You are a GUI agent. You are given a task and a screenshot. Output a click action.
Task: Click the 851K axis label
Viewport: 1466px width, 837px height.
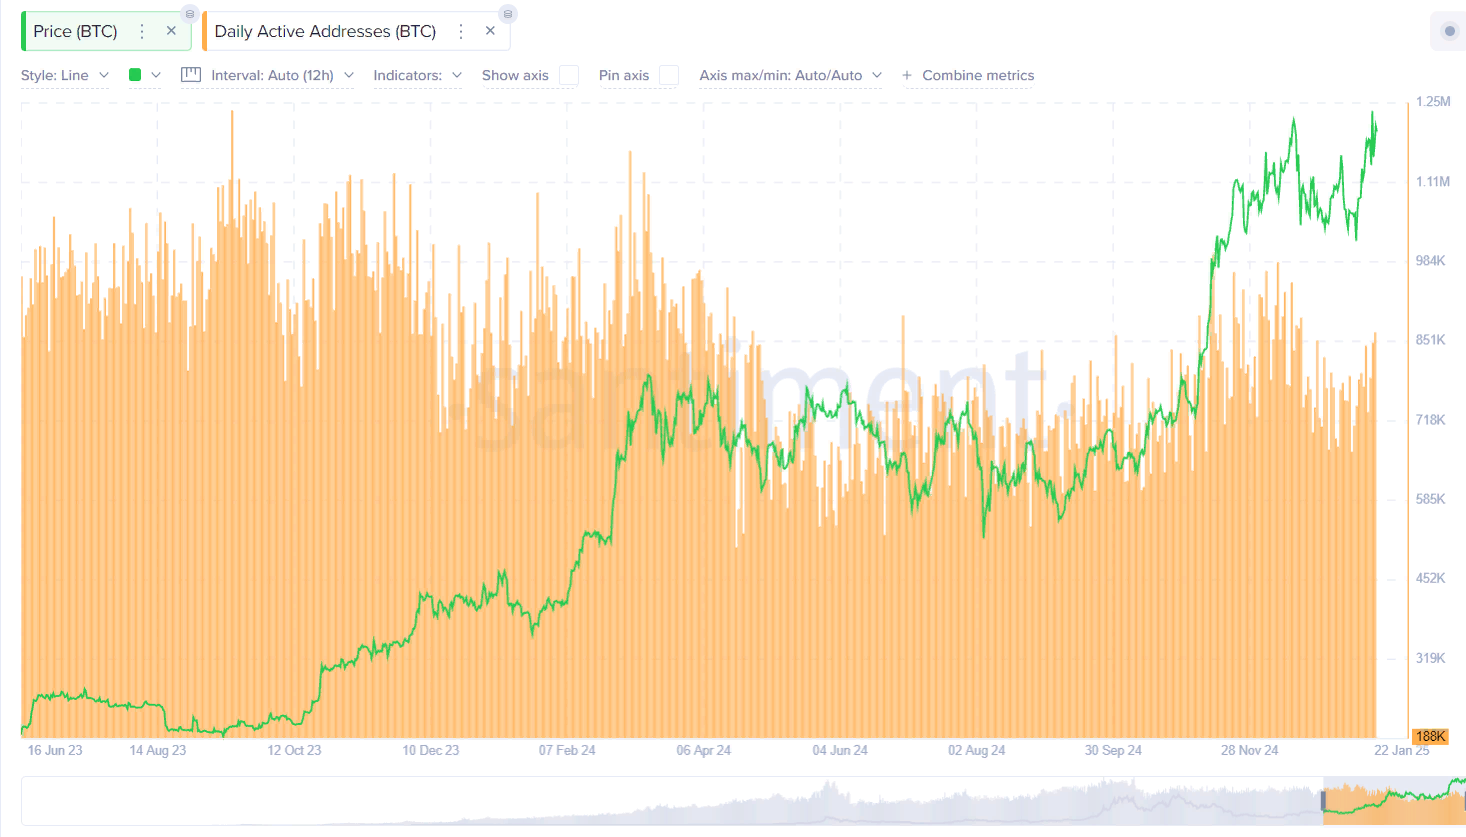[1430, 340]
